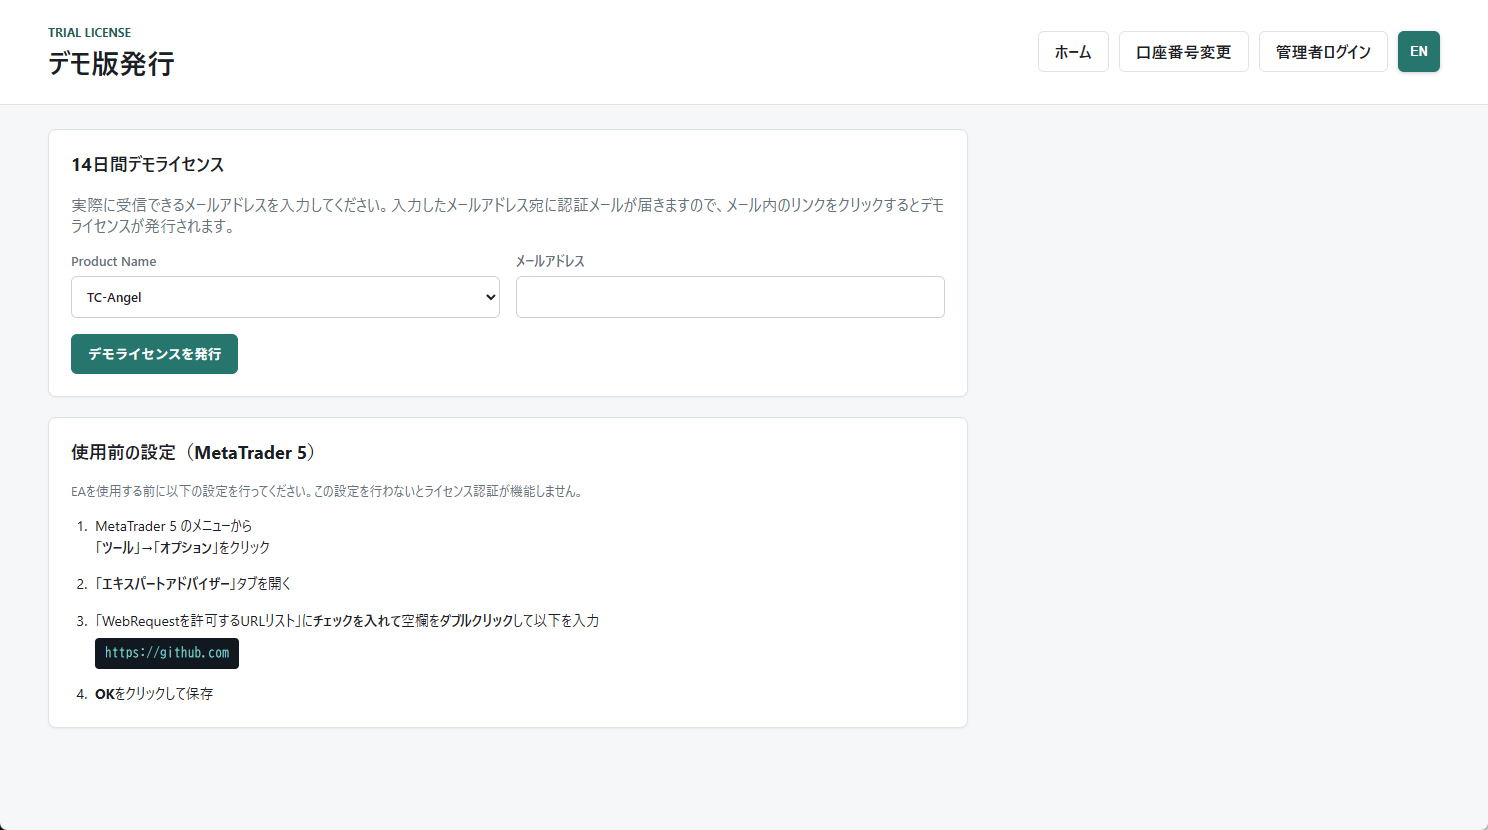Expand the Product Name TC-Angel dropdown
The image size is (1488, 830).
tap(285, 297)
